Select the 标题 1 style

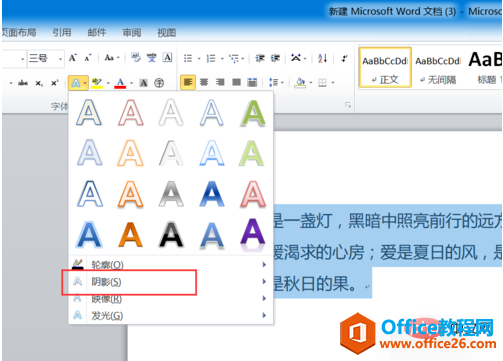point(485,68)
